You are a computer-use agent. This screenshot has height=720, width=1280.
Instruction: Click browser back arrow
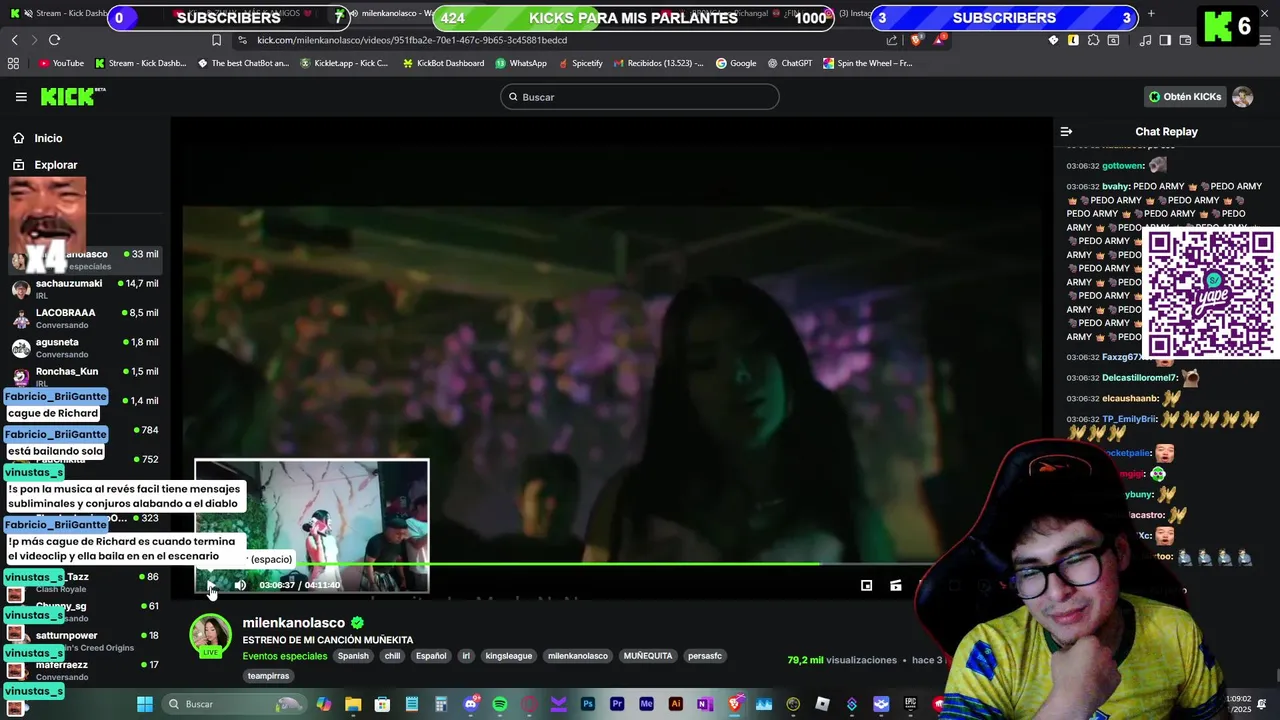pyautogui.click(x=14, y=40)
